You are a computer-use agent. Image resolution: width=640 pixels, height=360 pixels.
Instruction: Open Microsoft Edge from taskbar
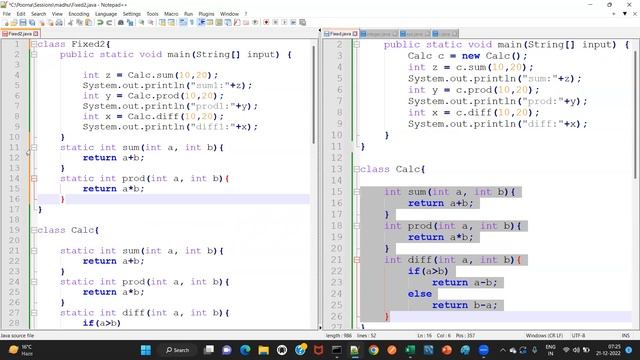(245, 350)
